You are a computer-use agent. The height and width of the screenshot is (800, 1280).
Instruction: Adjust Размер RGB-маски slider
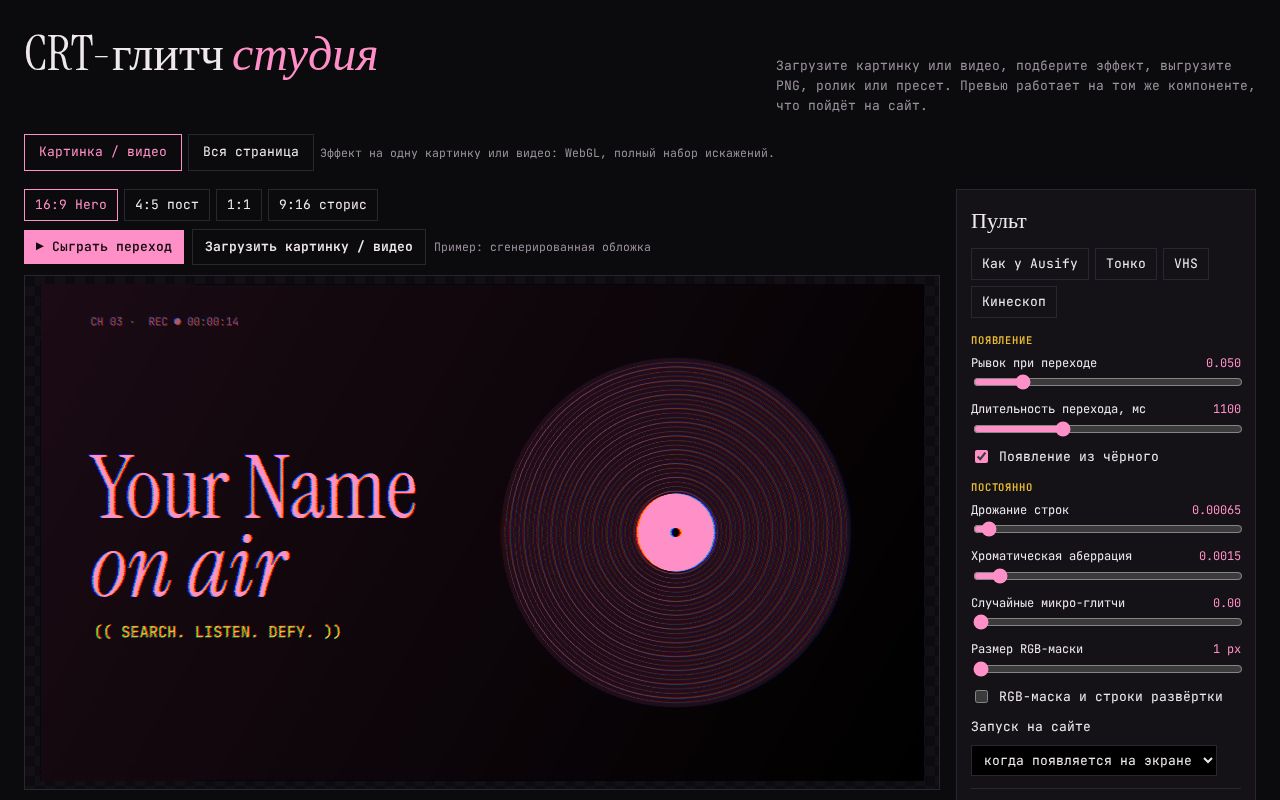tap(1108, 669)
